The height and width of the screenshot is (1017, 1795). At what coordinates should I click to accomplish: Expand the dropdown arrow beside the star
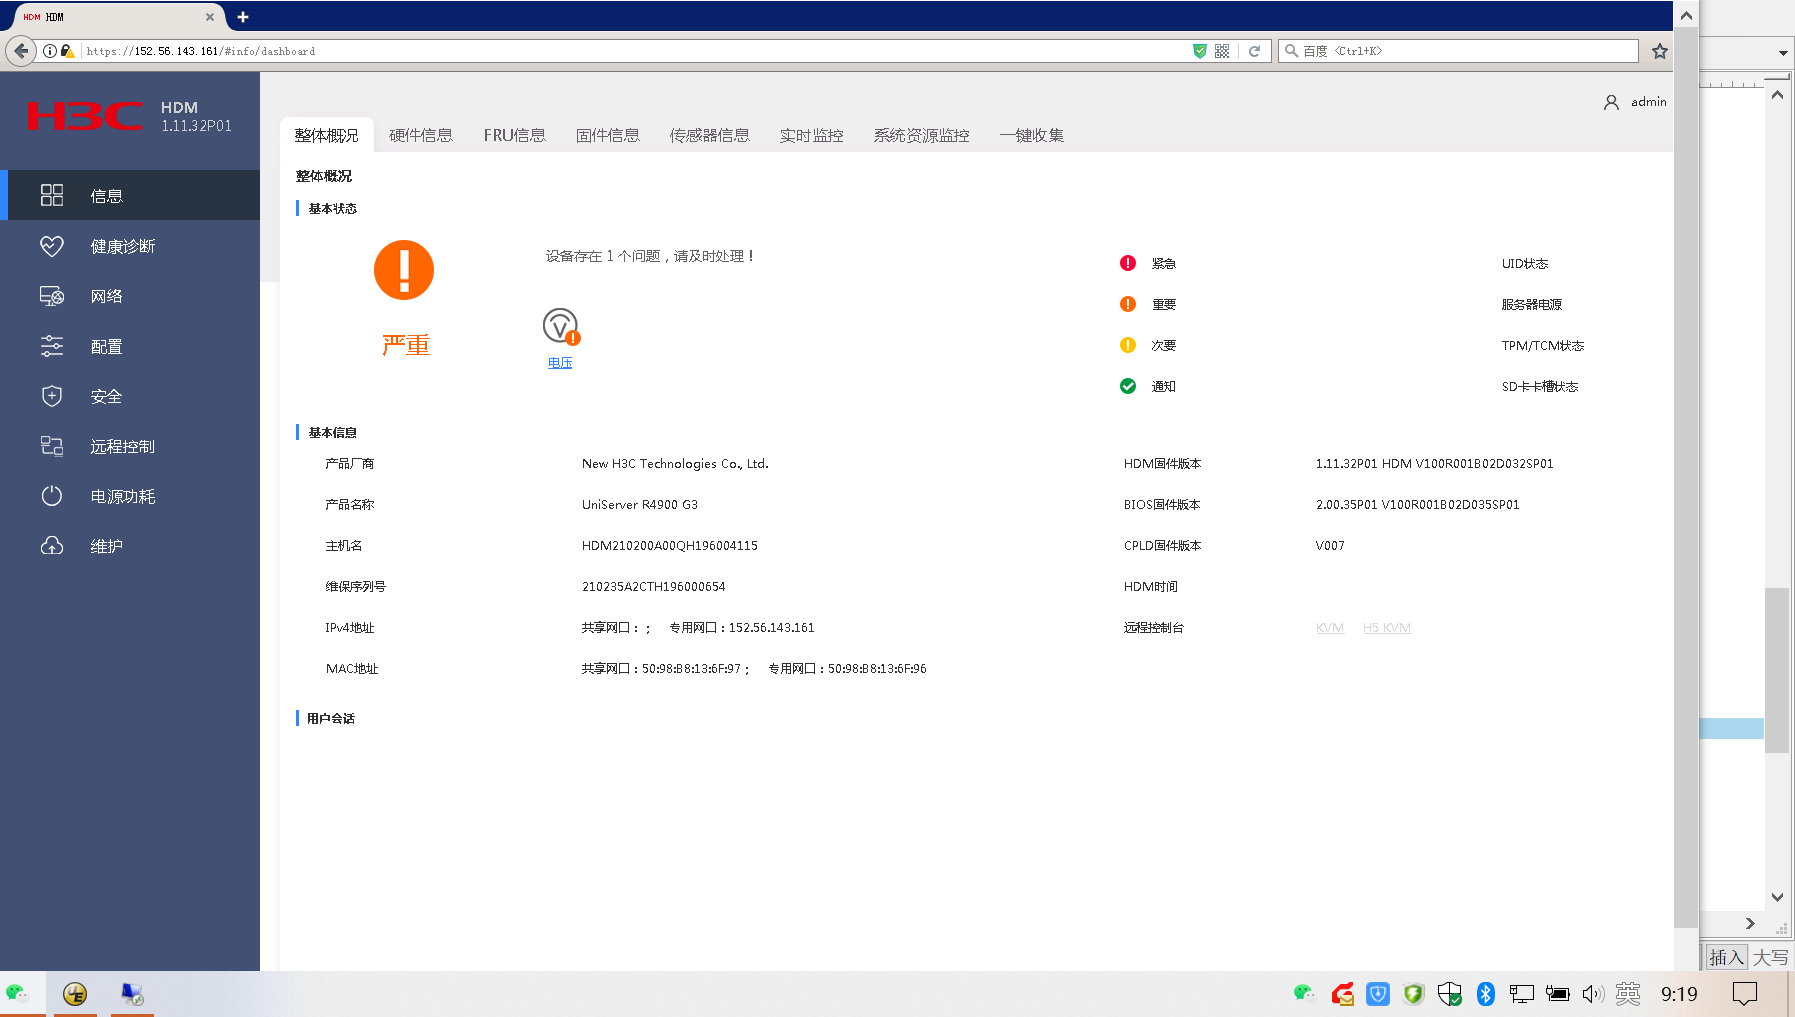tap(1783, 53)
